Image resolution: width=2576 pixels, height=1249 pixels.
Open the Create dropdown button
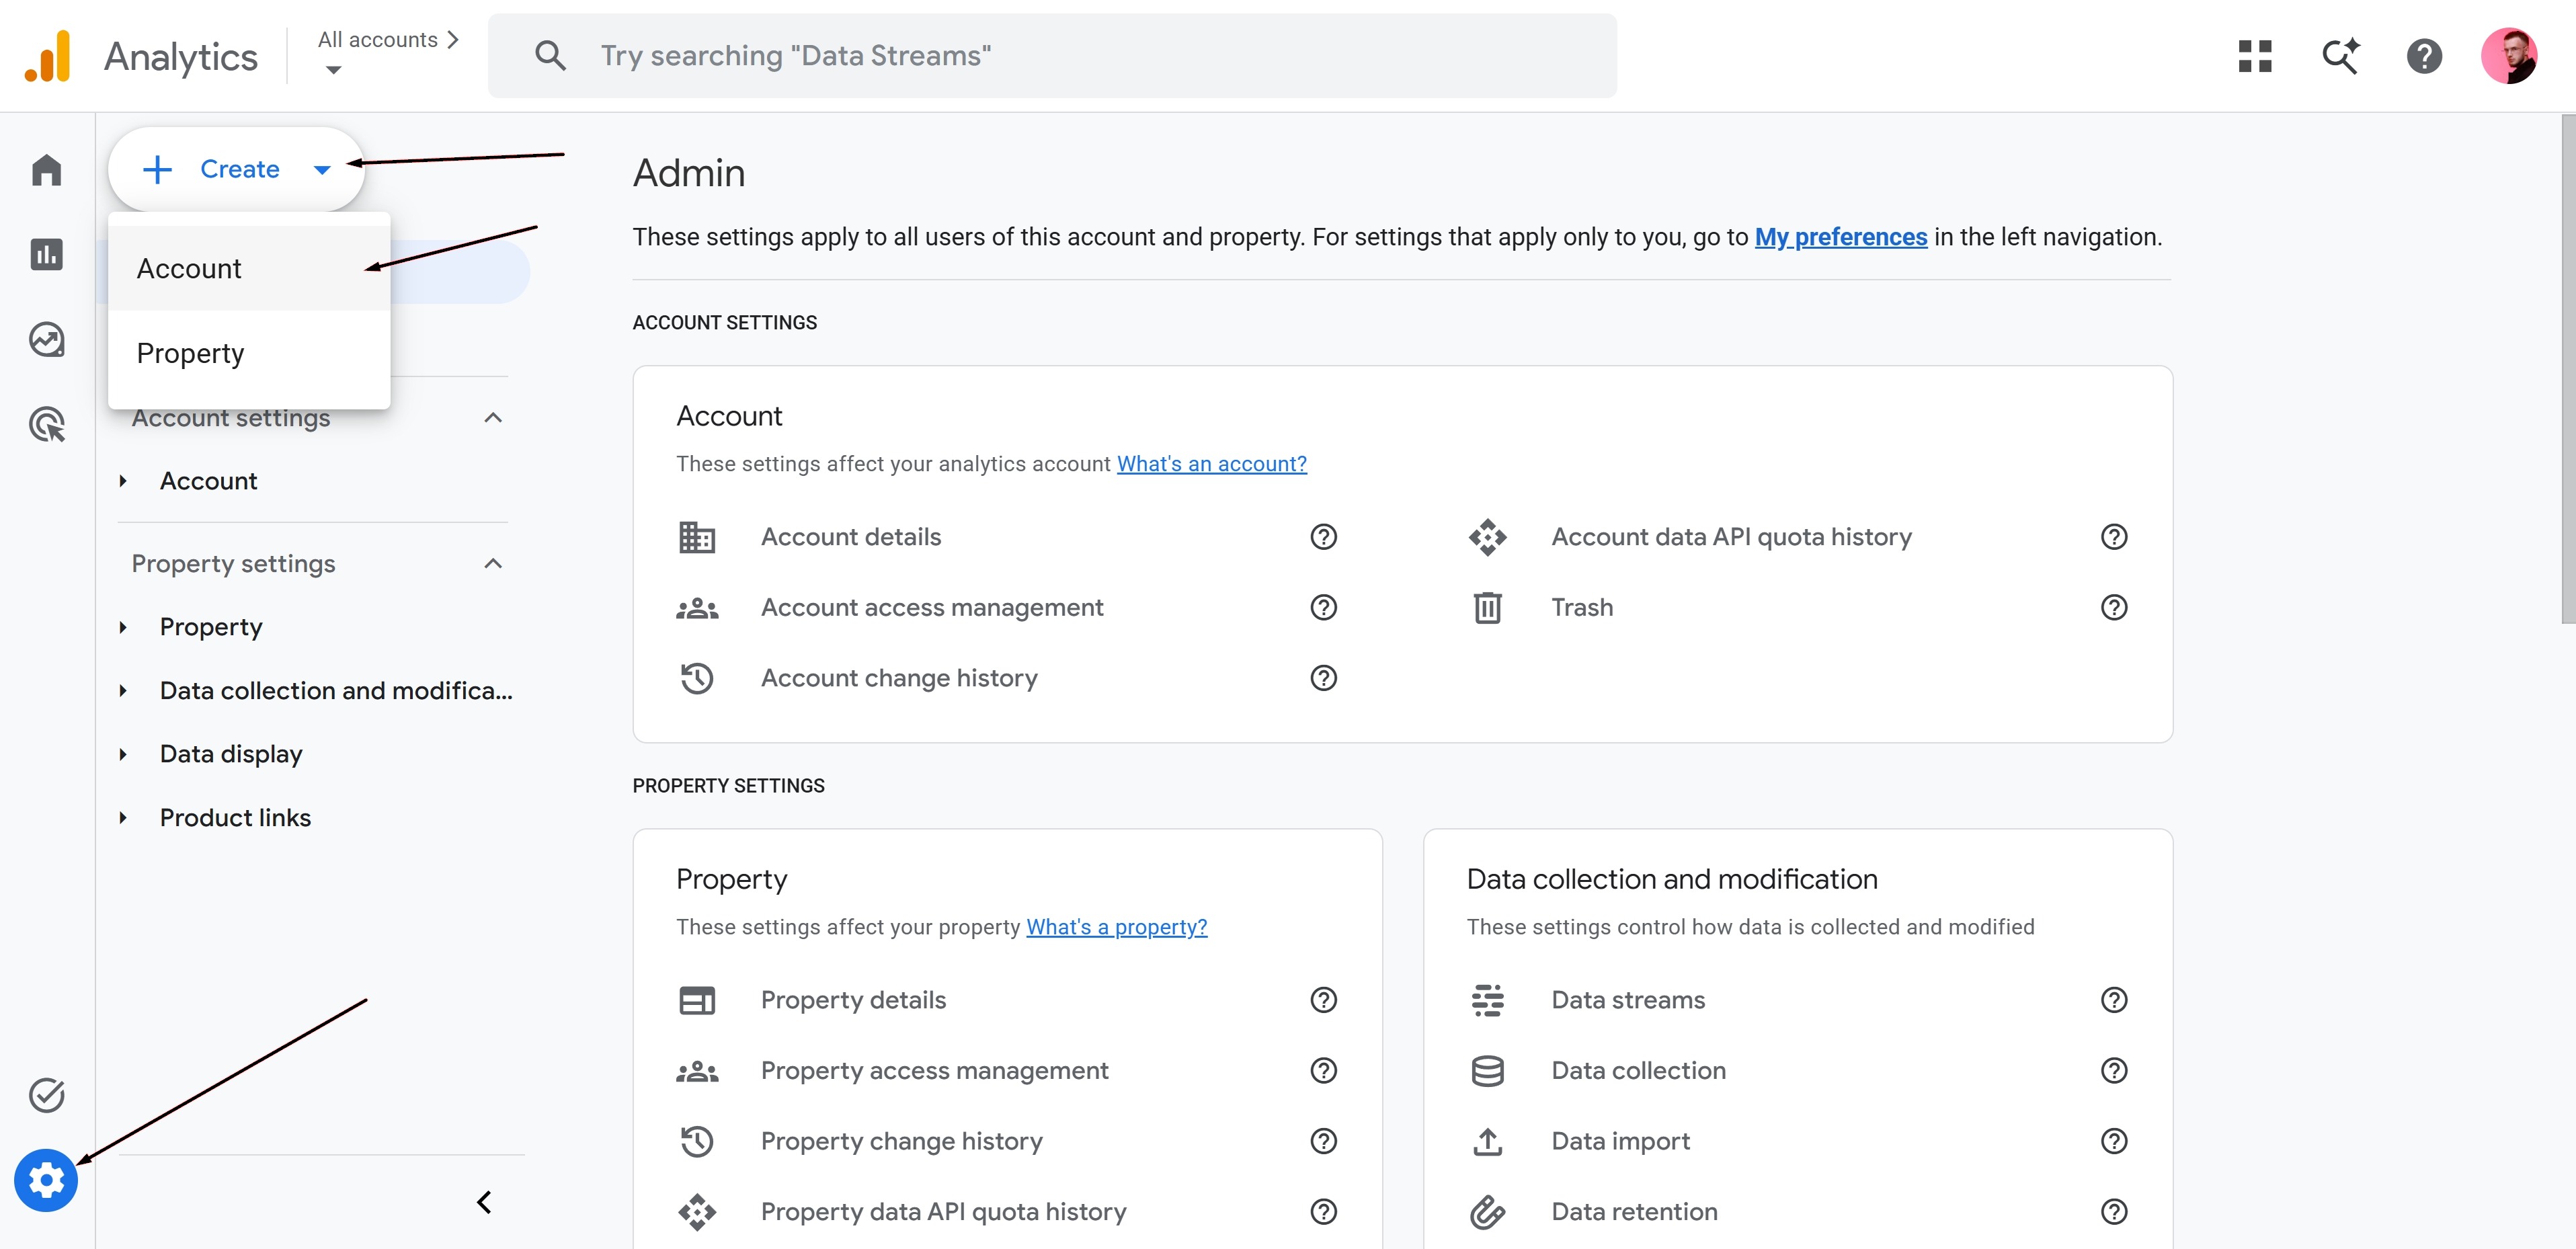pos(236,169)
